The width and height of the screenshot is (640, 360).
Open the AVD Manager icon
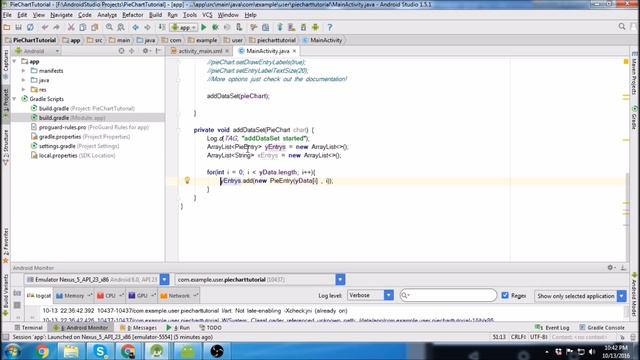click(x=292, y=27)
